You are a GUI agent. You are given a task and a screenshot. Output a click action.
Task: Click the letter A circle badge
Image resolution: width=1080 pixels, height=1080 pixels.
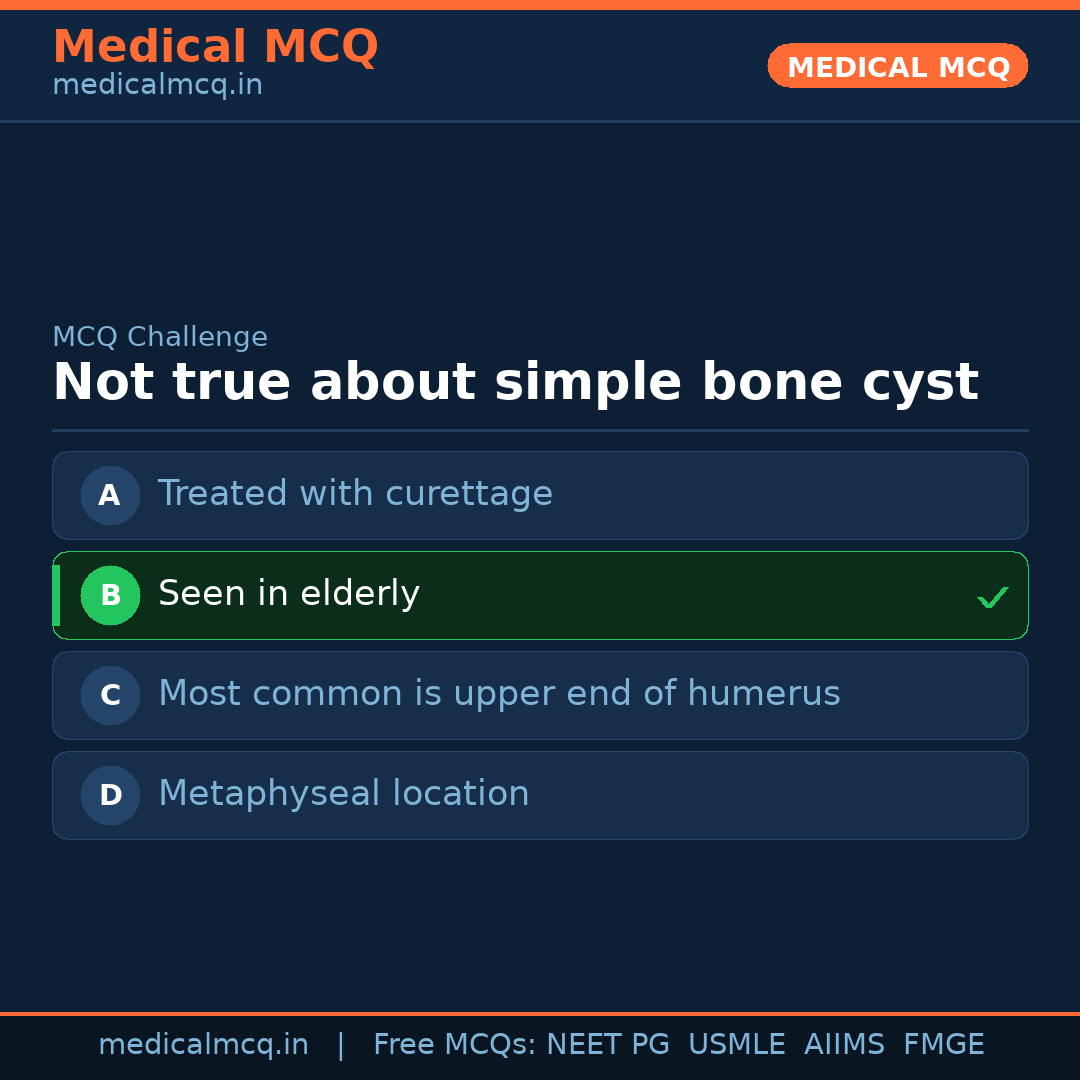click(x=110, y=495)
